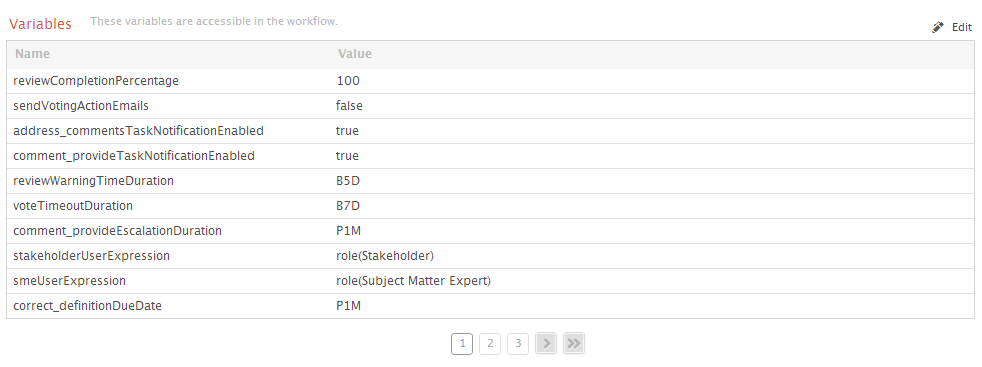
Task: Switch to page 2
Action: point(490,343)
